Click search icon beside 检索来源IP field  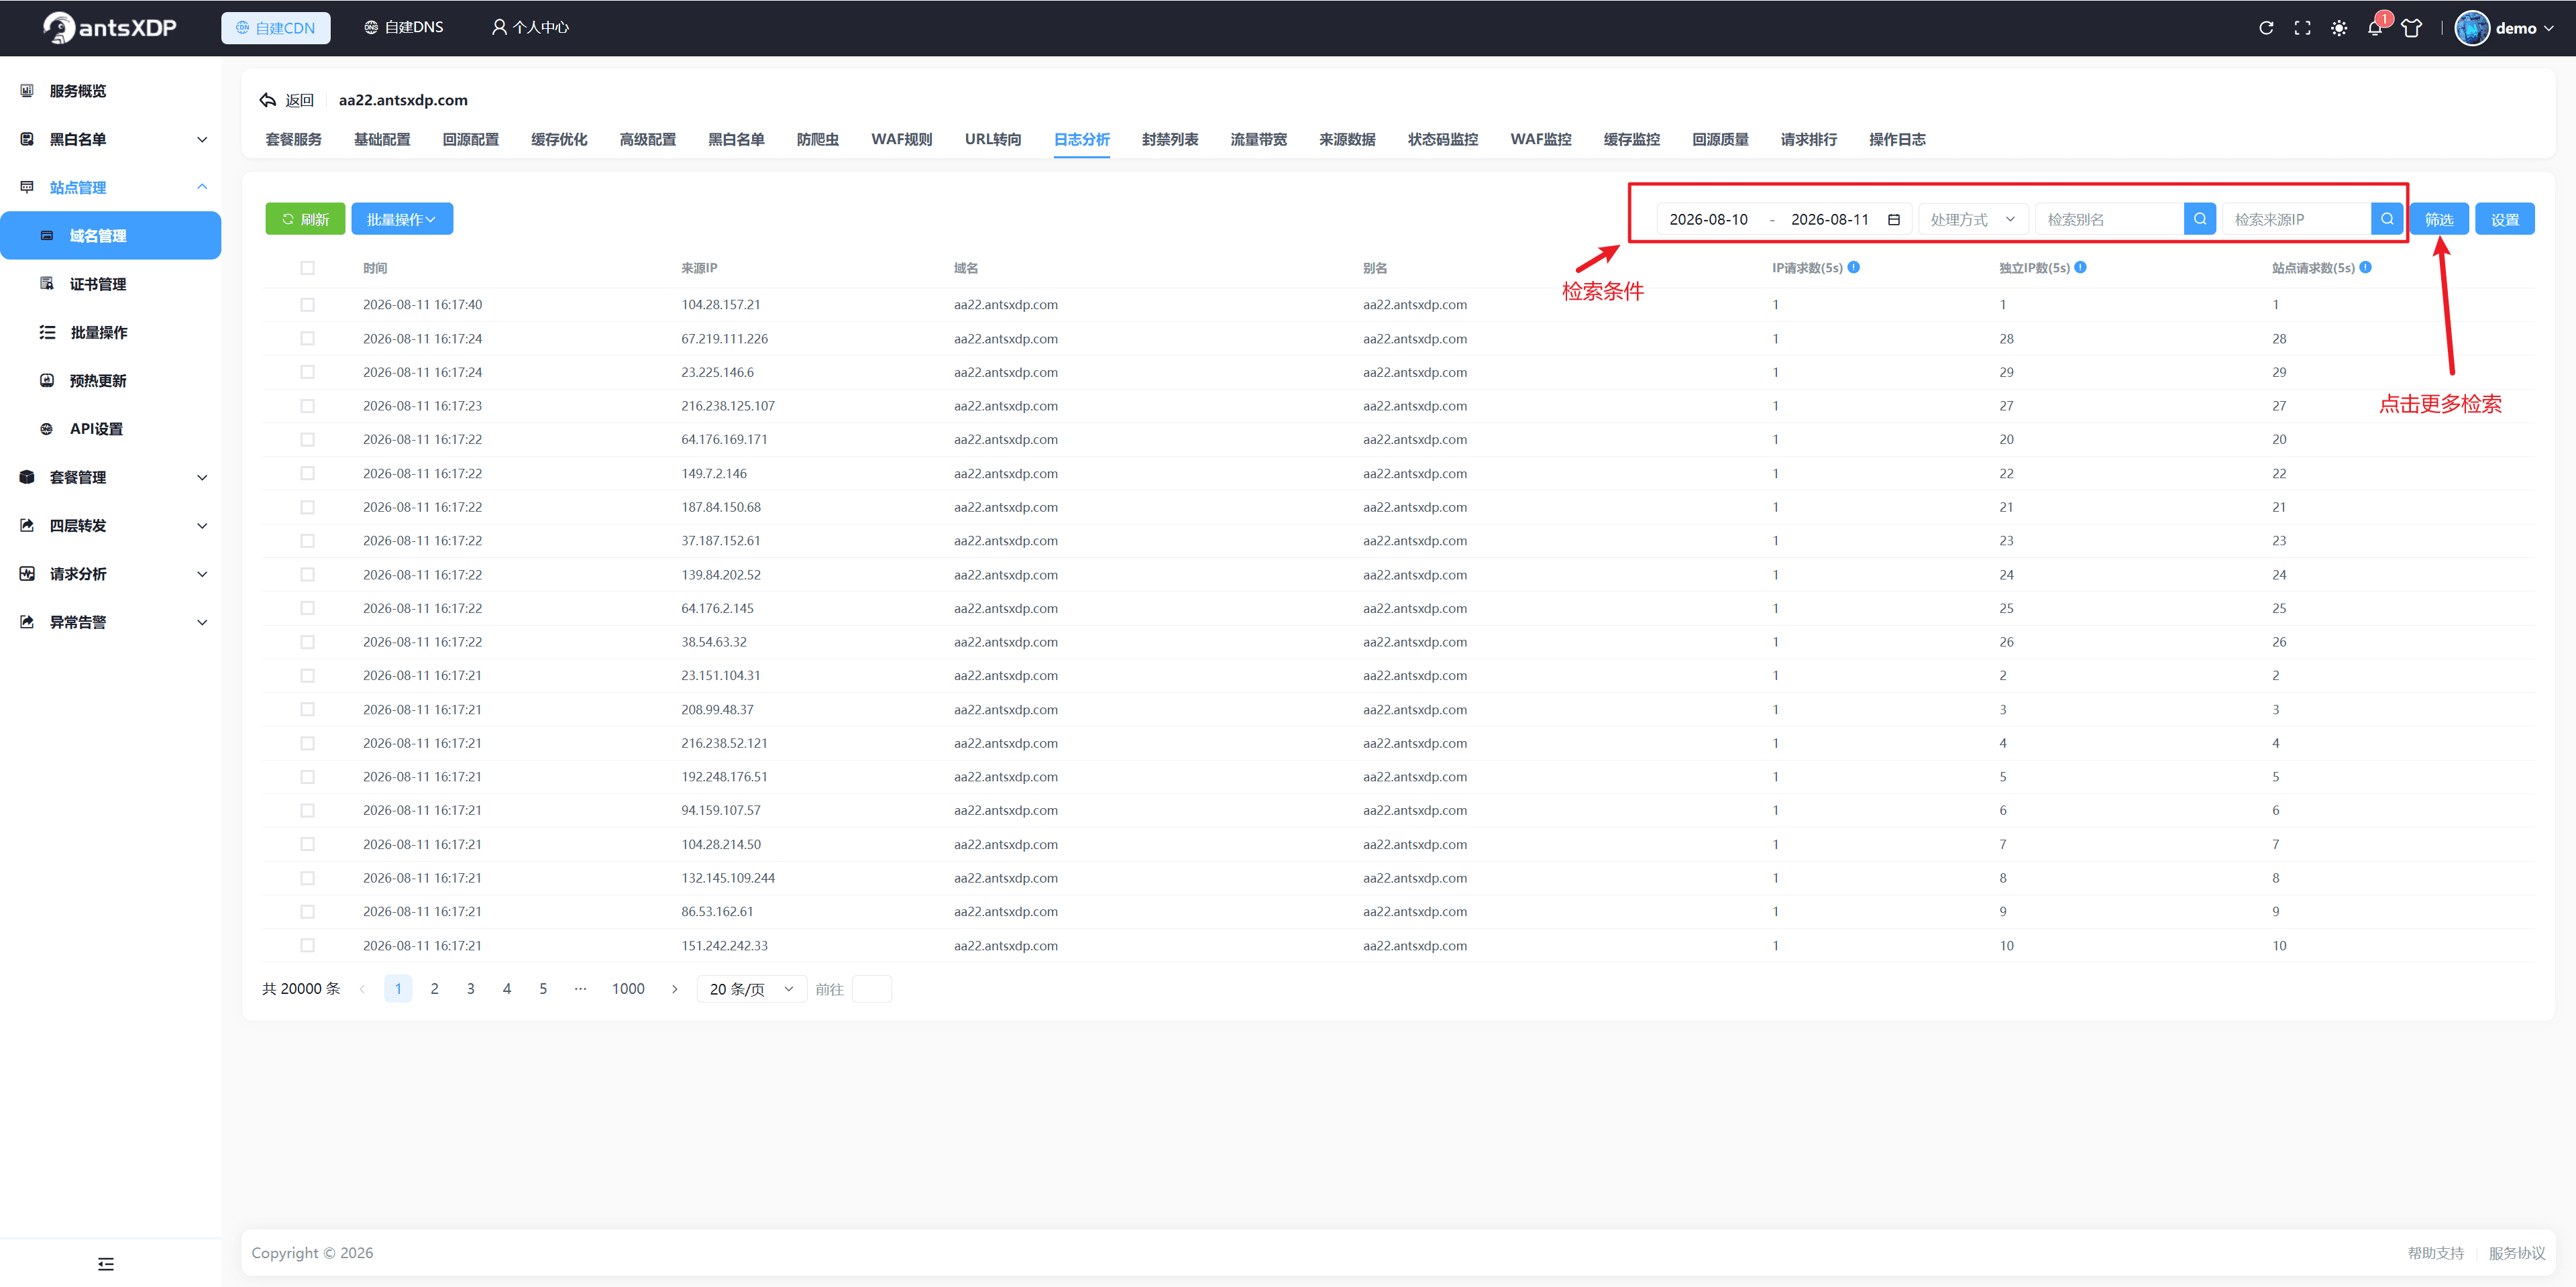click(x=2386, y=219)
